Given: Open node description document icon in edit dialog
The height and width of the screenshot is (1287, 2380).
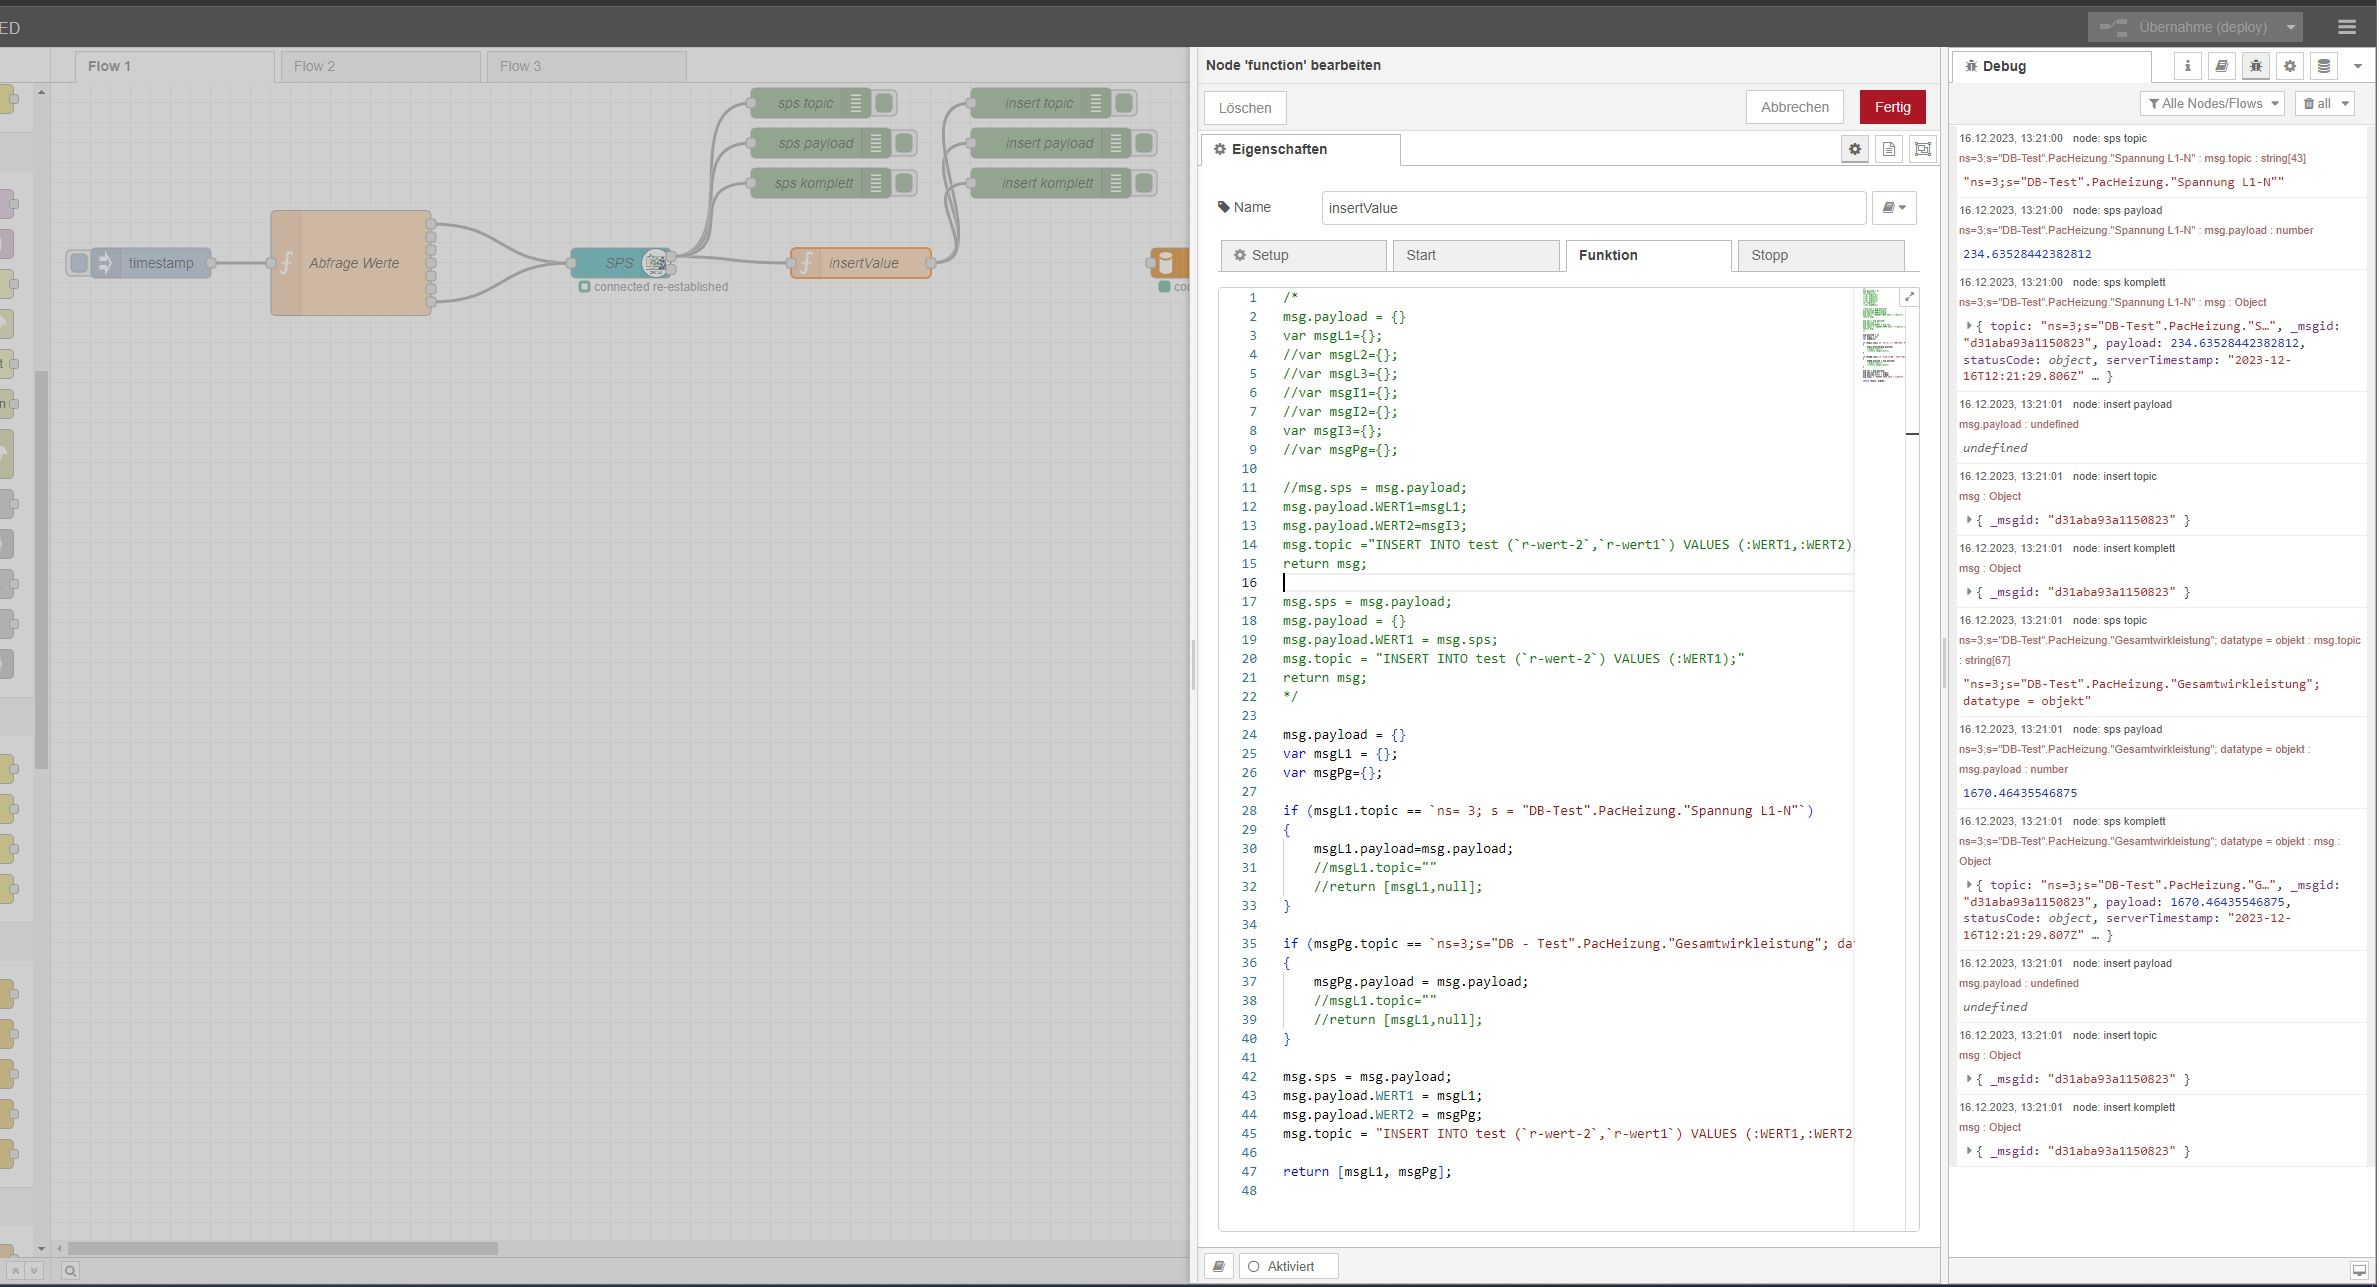Looking at the screenshot, I should 1889,149.
